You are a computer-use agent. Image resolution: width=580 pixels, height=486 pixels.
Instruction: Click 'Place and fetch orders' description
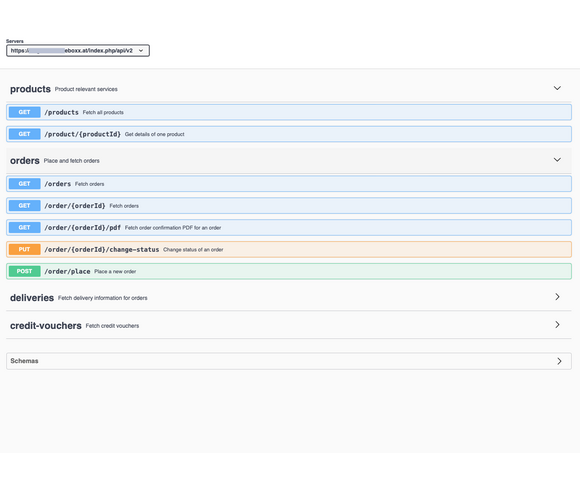(x=72, y=161)
